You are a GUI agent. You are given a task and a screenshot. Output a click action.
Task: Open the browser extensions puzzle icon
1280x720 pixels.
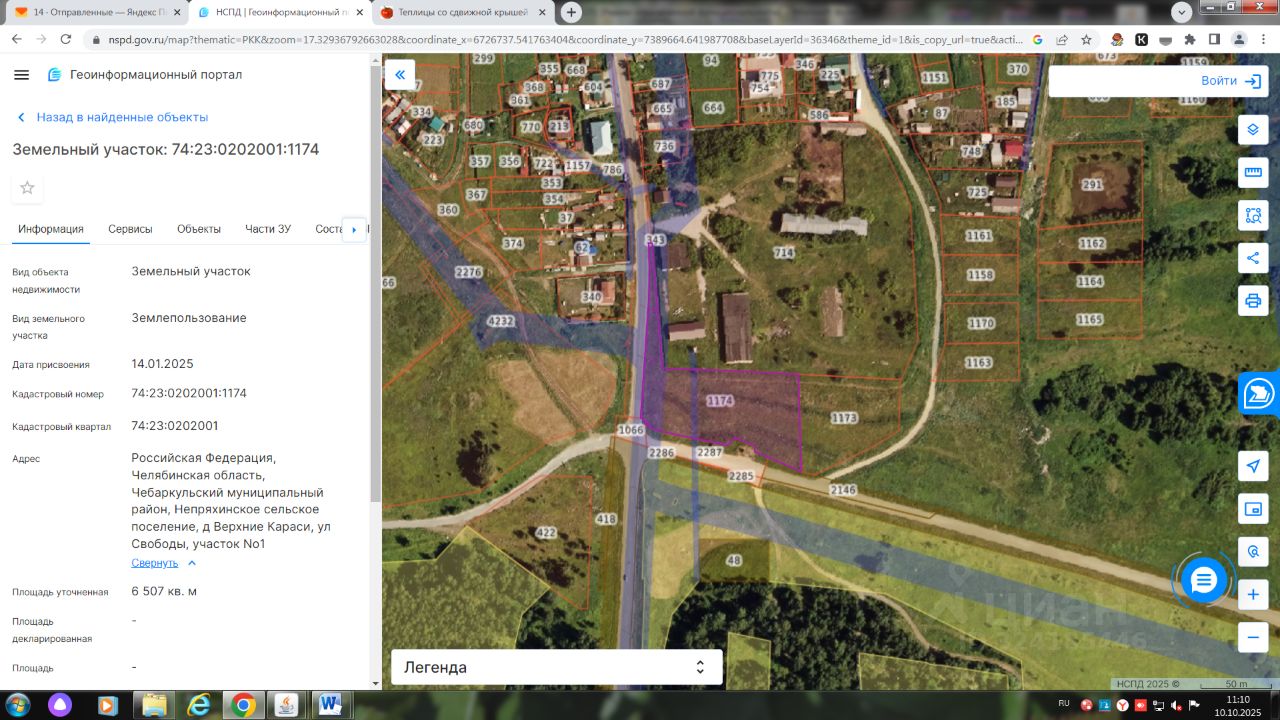tap(1189, 40)
